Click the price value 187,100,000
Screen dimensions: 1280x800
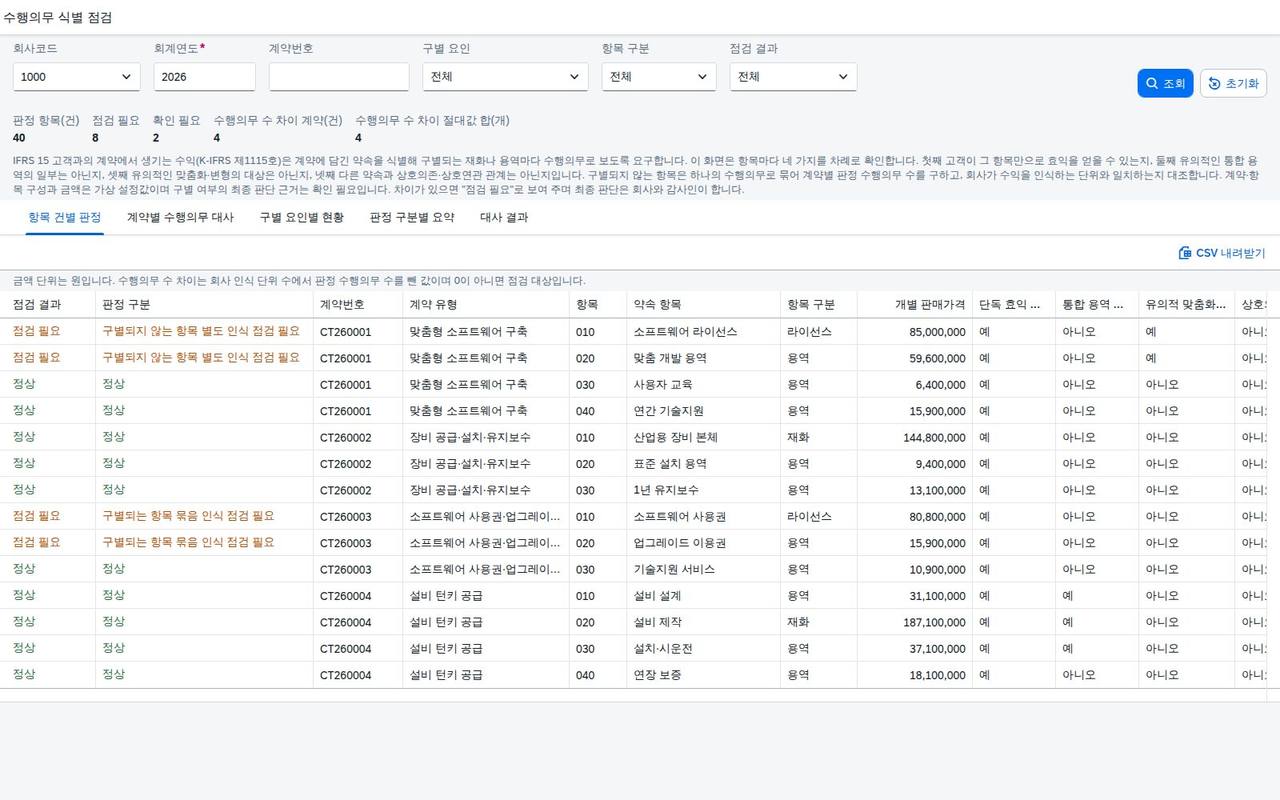coord(934,622)
